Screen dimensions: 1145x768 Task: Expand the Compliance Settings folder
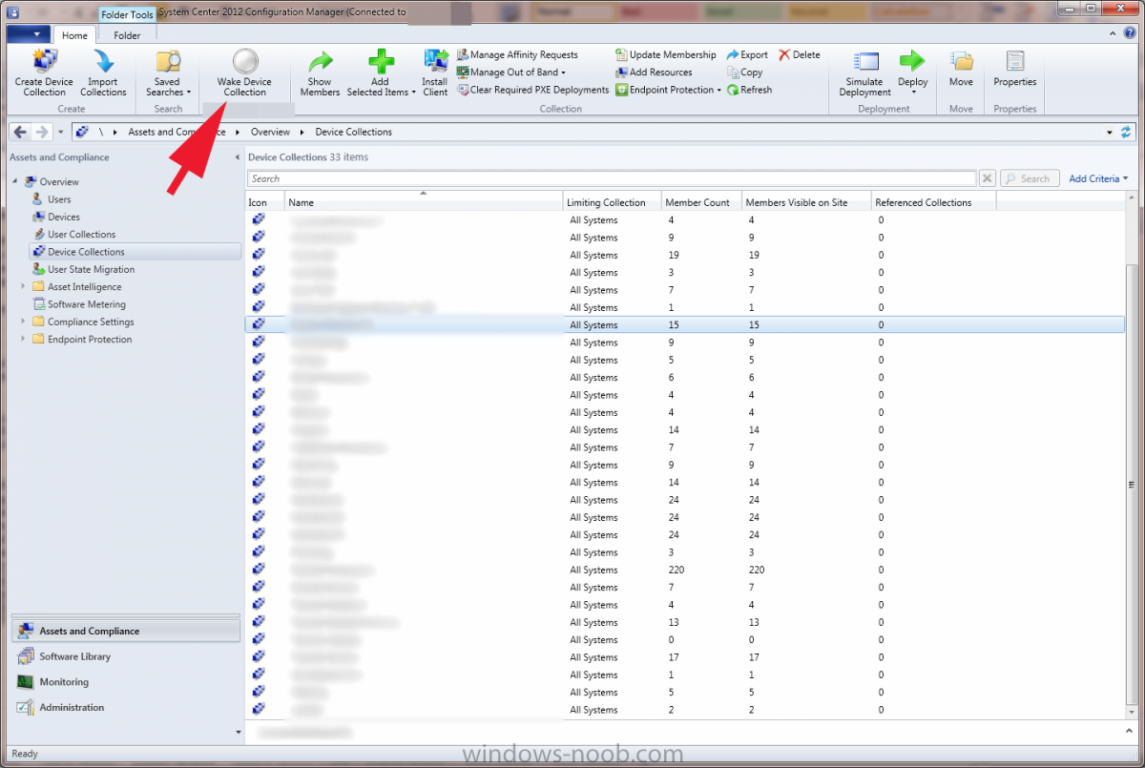[x=23, y=321]
